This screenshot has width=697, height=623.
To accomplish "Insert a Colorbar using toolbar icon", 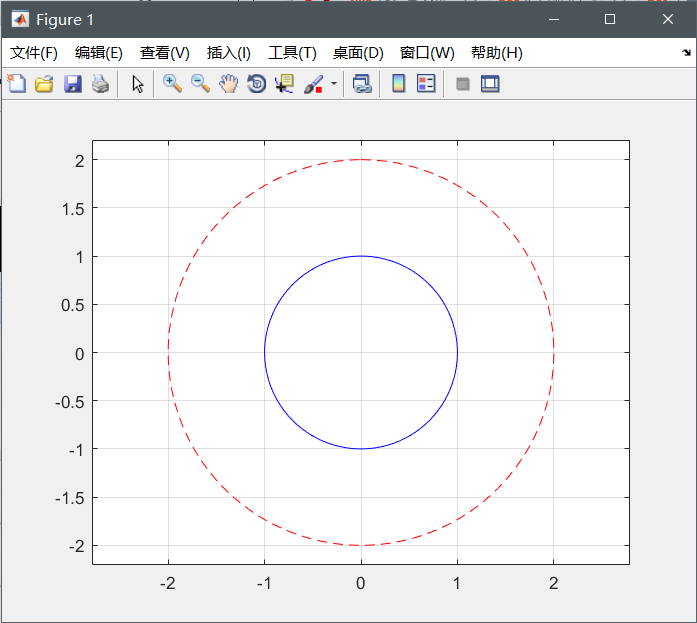I will (398, 84).
